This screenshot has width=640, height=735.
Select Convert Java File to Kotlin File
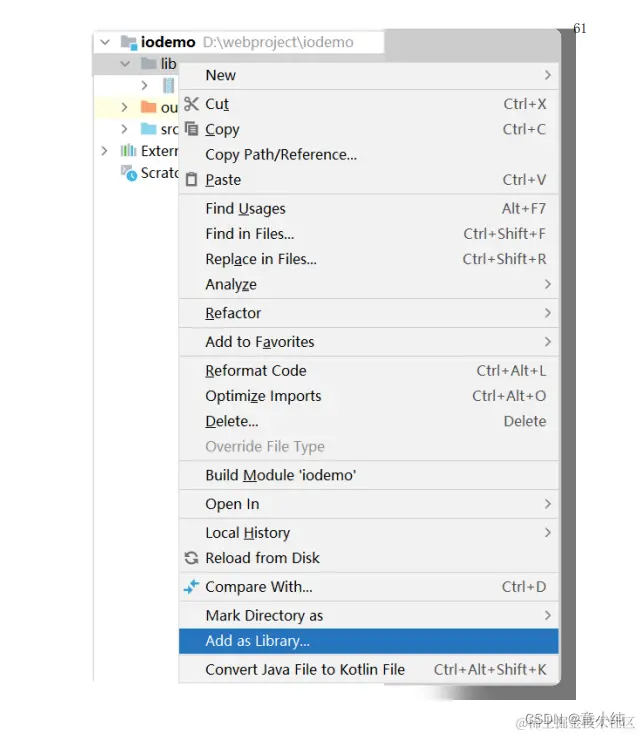[x=369, y=669]
